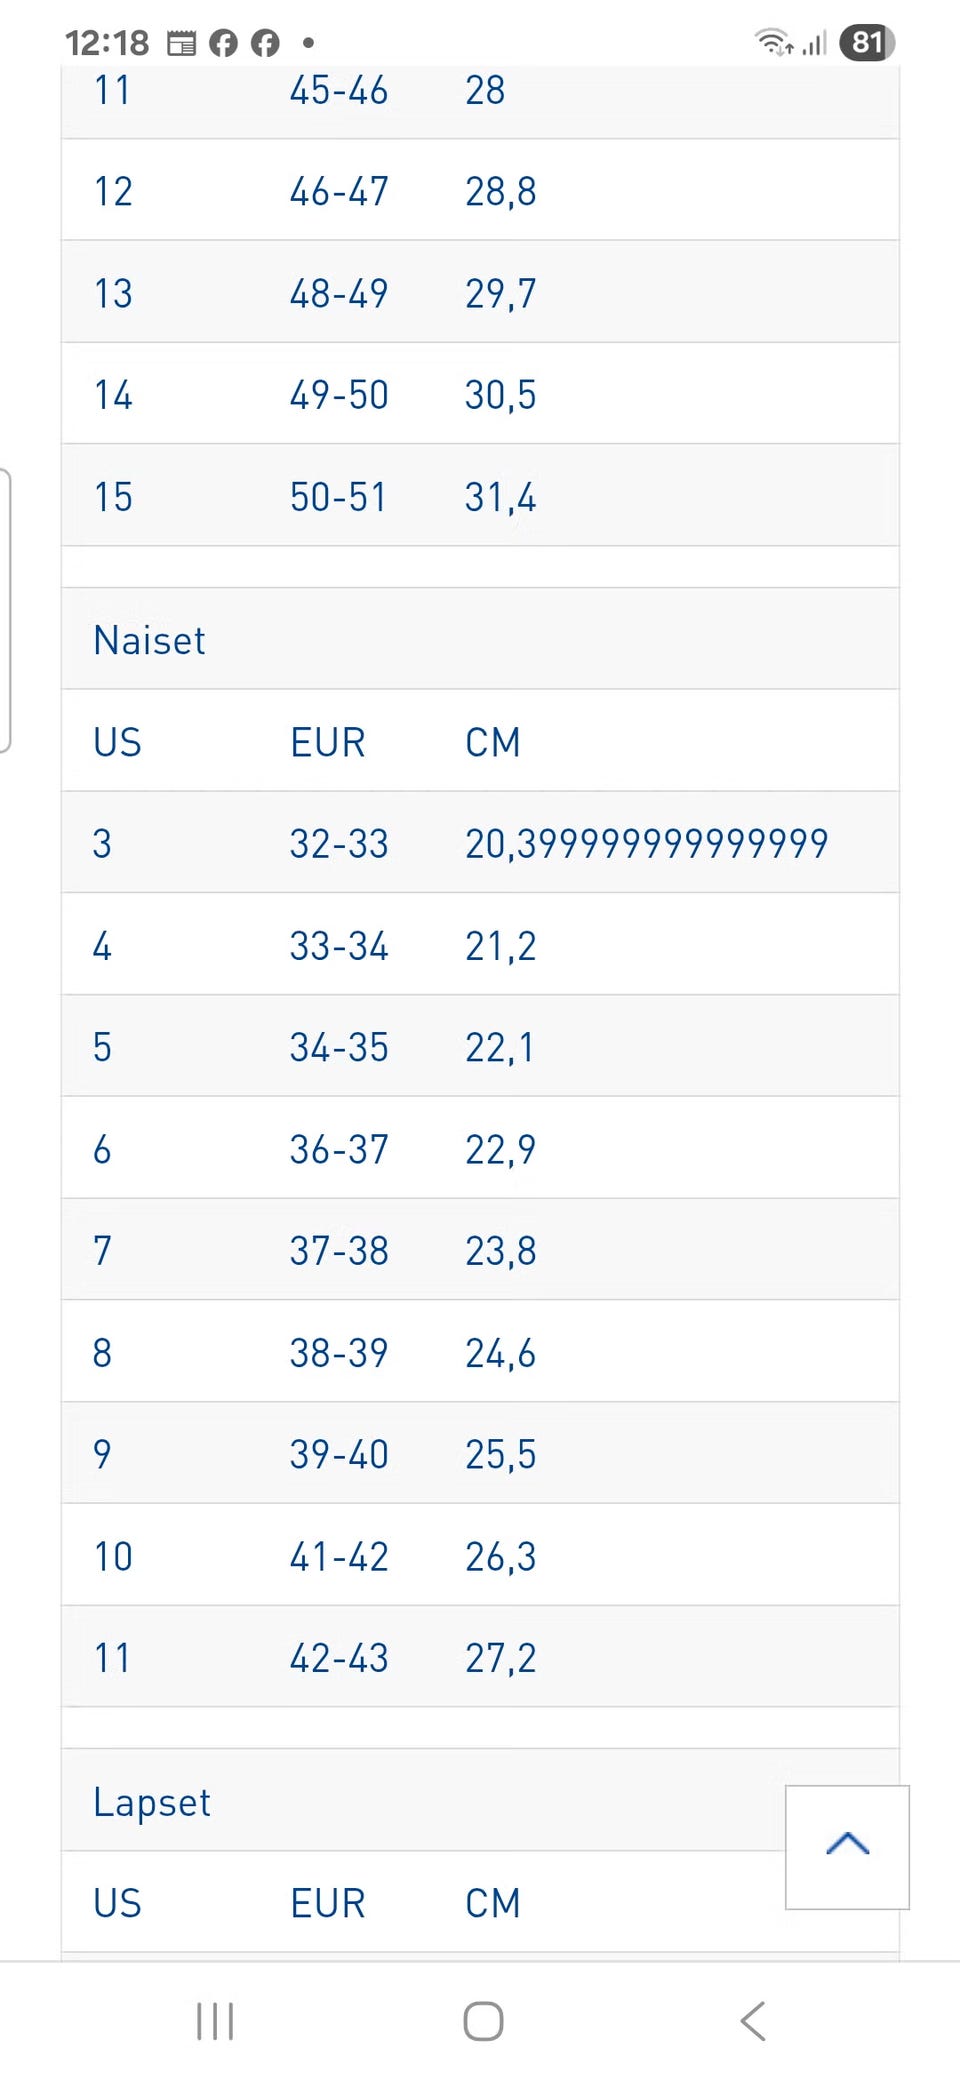
Task: Tap the battery indicator showing 81
Action: point(867,43)
